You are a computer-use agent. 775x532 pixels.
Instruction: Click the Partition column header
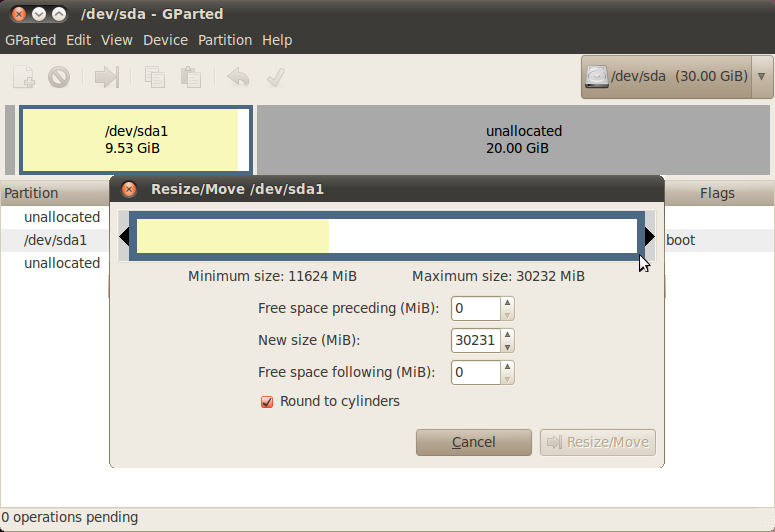(x=54, y=193)
